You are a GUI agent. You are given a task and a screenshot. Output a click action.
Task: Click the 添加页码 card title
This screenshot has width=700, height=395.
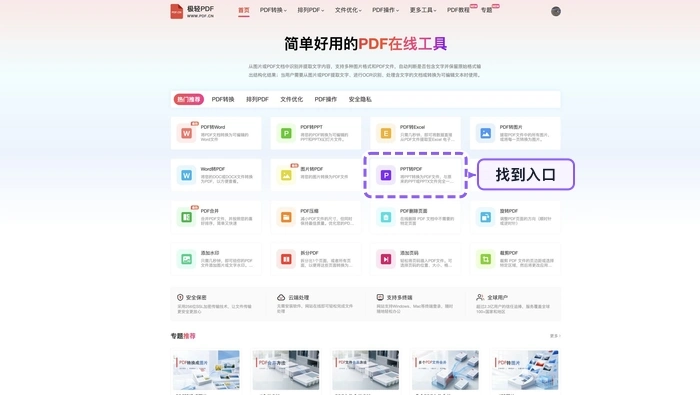(409, 253)
